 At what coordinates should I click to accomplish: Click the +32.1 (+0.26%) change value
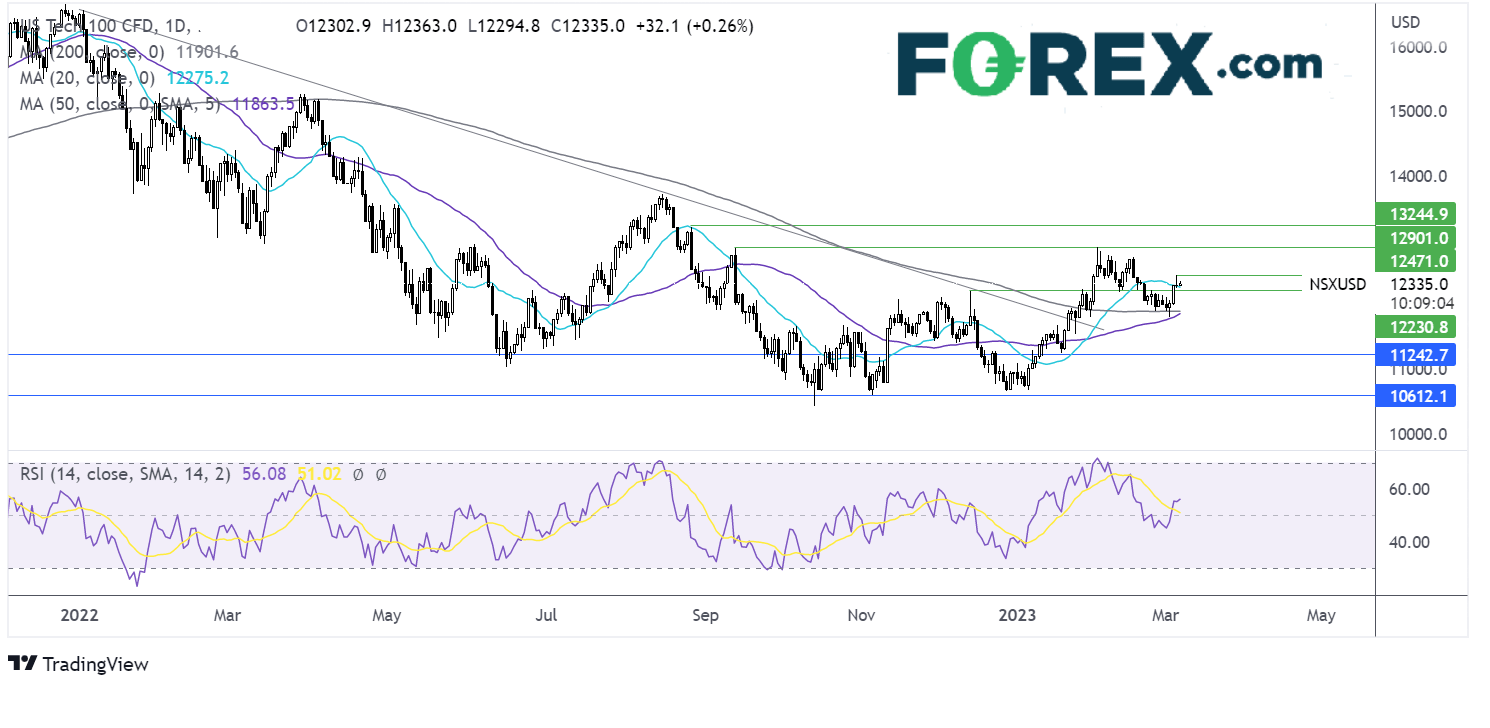(x=693, y=27)
